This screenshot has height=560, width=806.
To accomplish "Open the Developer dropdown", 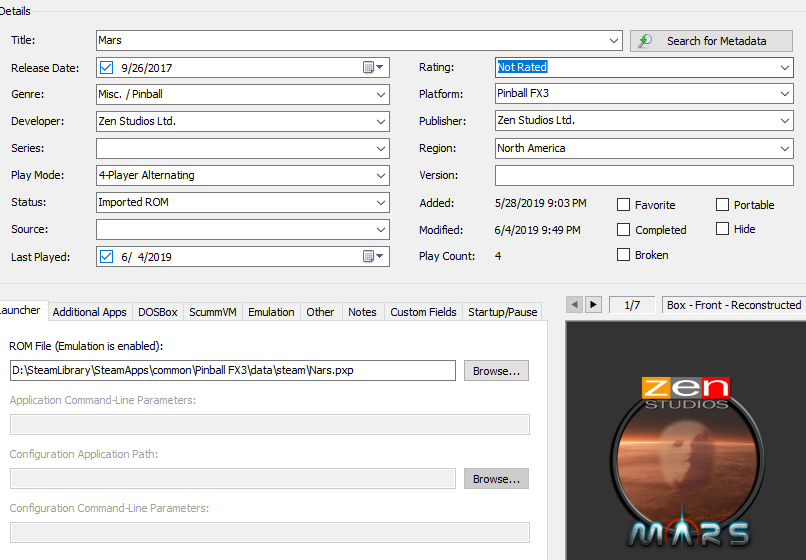I will pos(381,122).
